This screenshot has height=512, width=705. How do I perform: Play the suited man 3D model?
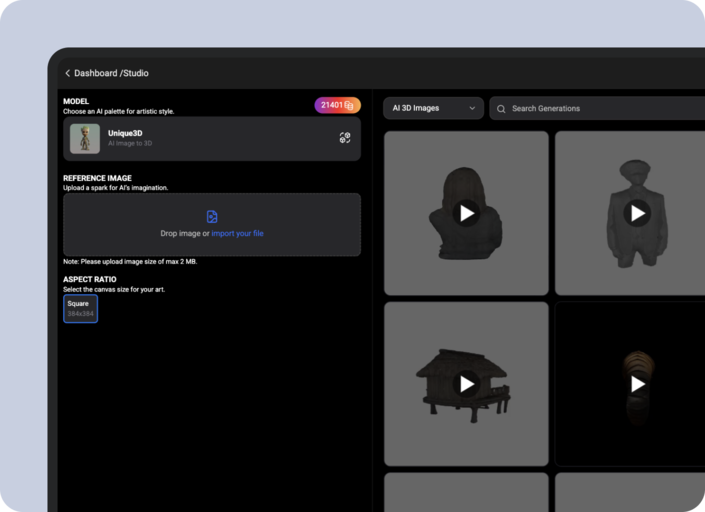pos(637,213)
